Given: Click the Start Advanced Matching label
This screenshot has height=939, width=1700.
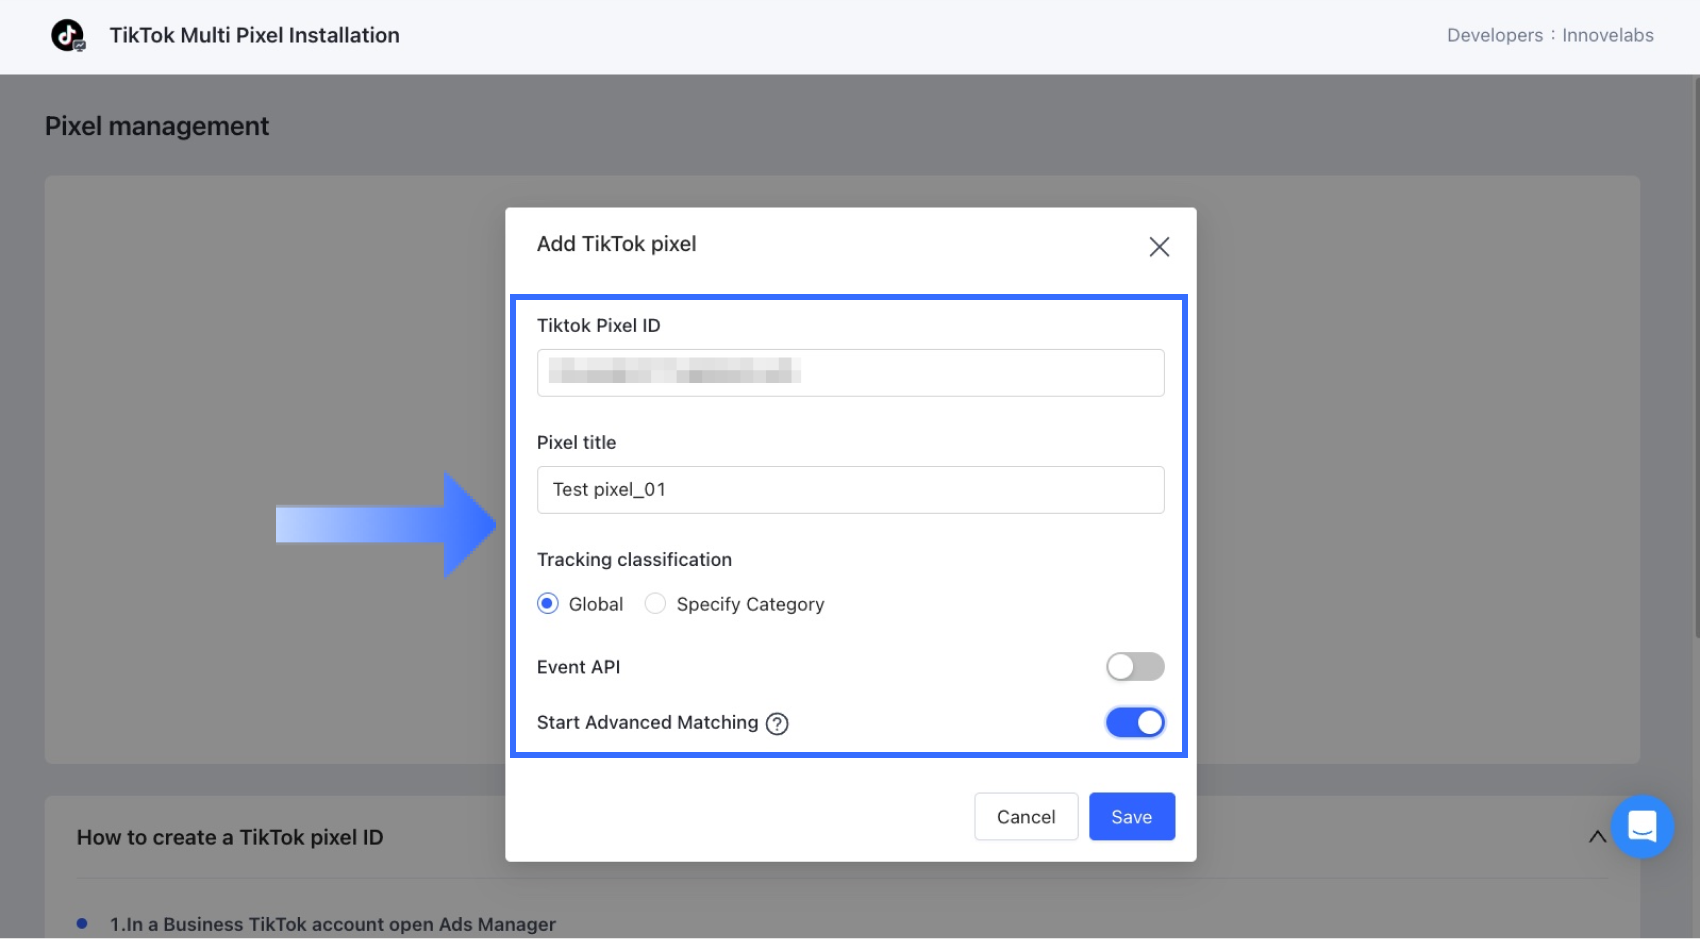Looking at the screenshot, I should click(x=647, y=723).
